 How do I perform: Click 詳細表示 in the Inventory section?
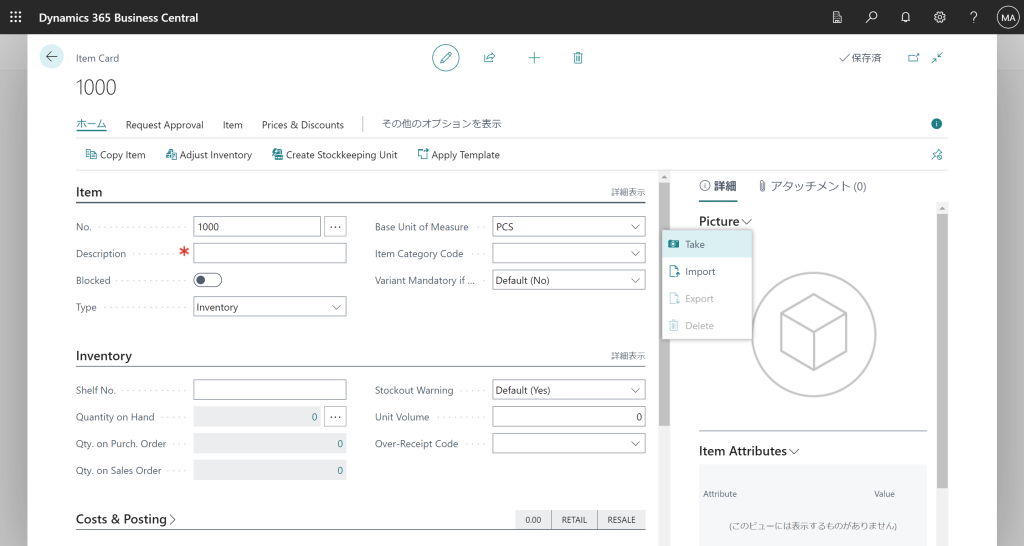(628, 356)
